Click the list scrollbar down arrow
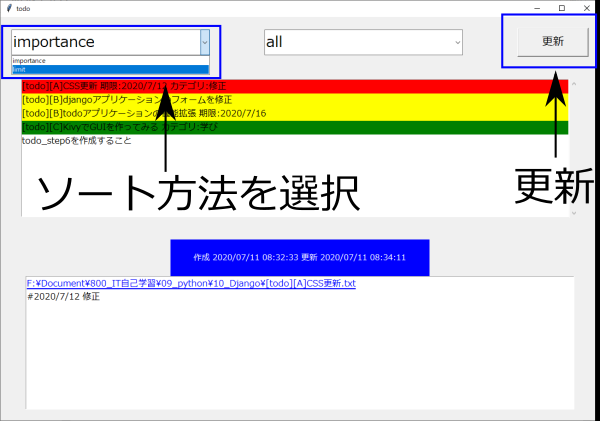This screenshot has width=600, height=421. tap(574, 213)
